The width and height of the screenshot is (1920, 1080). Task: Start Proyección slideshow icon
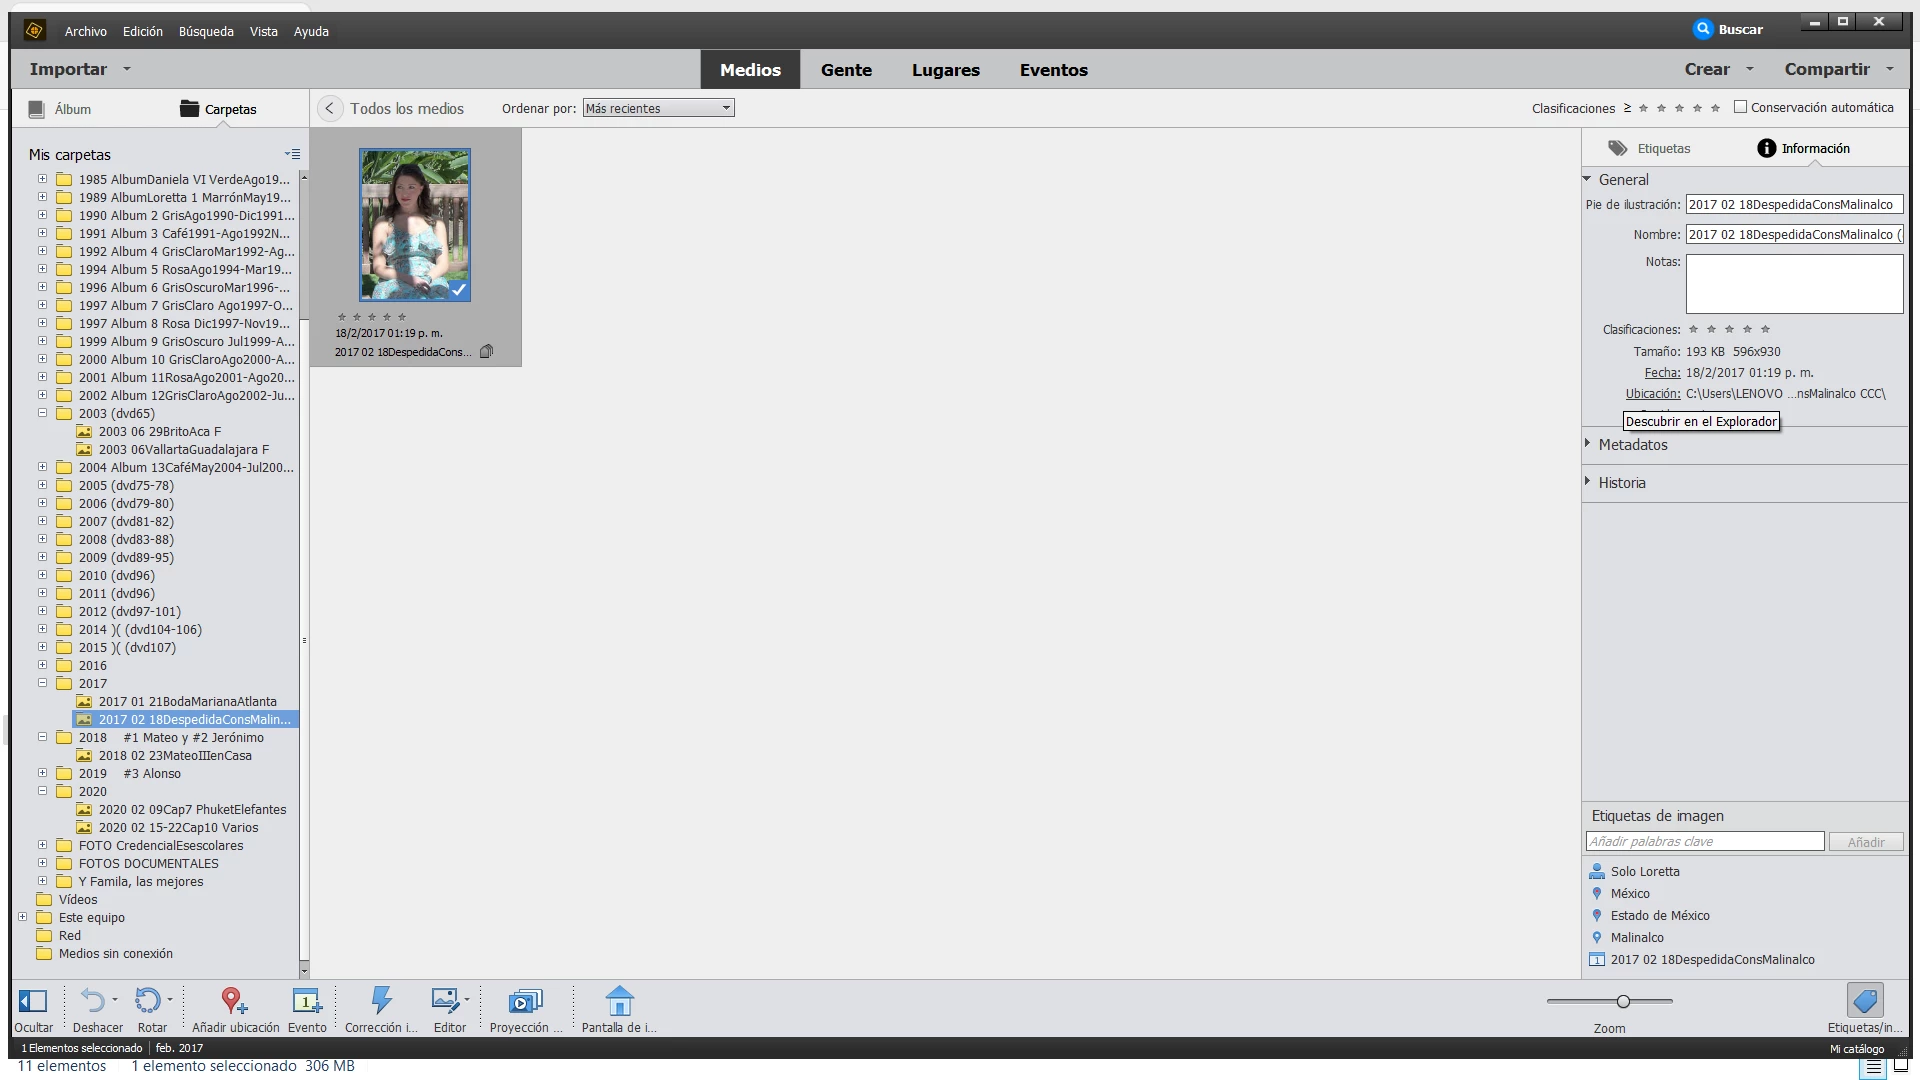(525, 1001)
